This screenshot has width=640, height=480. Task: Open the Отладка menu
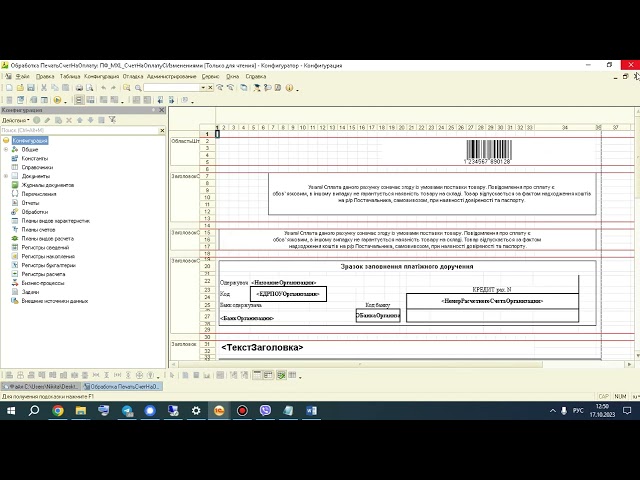(x=133, y=76)
